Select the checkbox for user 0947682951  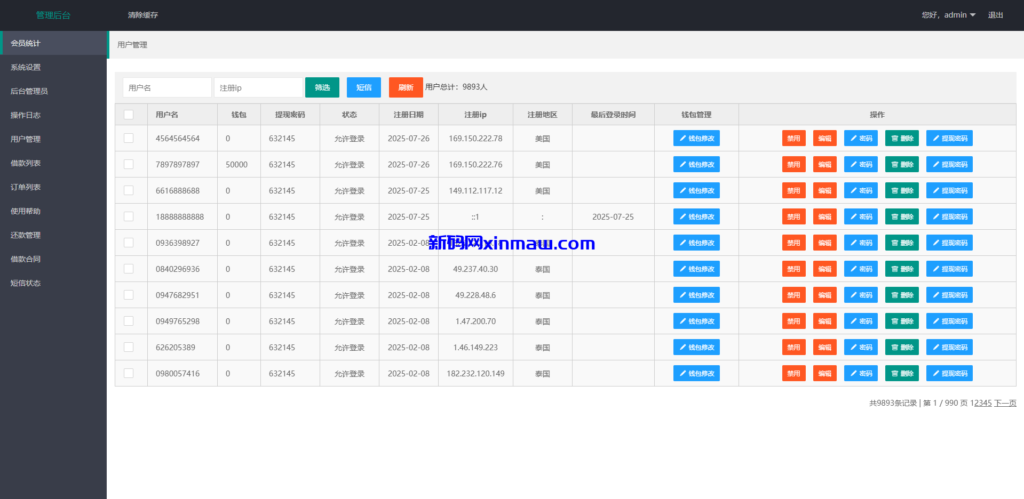pyautogui.click(x=128, y=295)
